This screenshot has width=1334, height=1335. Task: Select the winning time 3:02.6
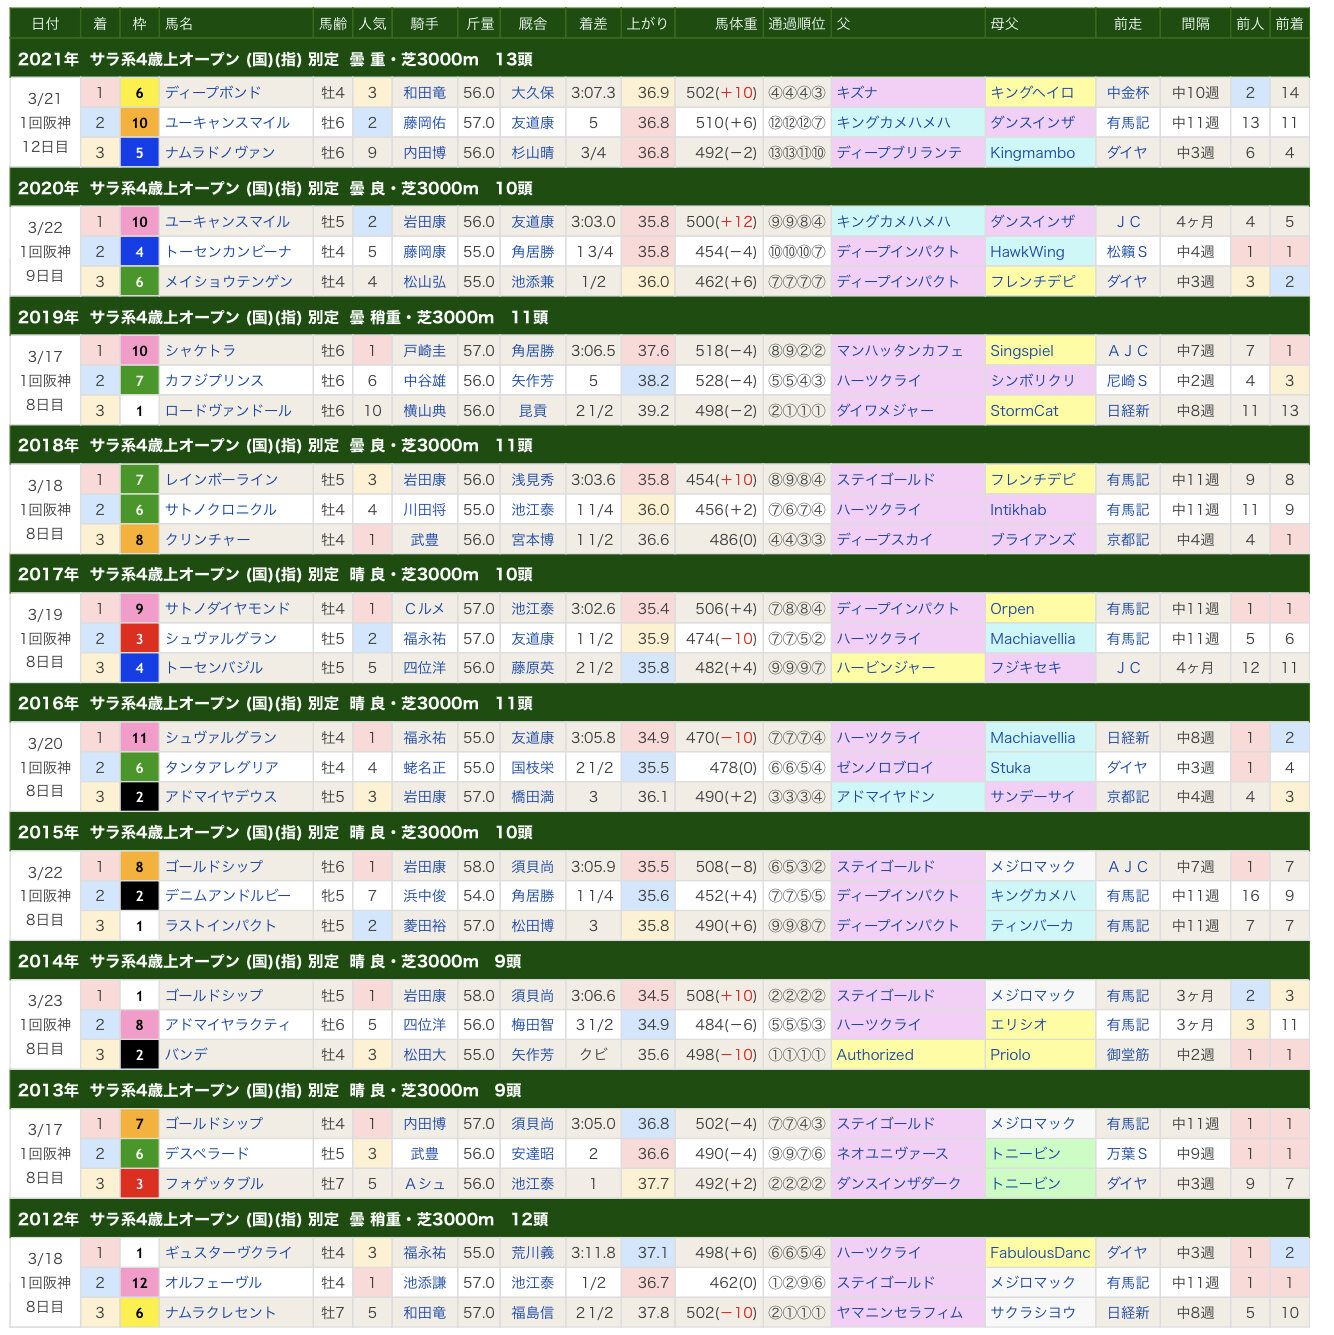pyautogui.click(x=593, y=609)
